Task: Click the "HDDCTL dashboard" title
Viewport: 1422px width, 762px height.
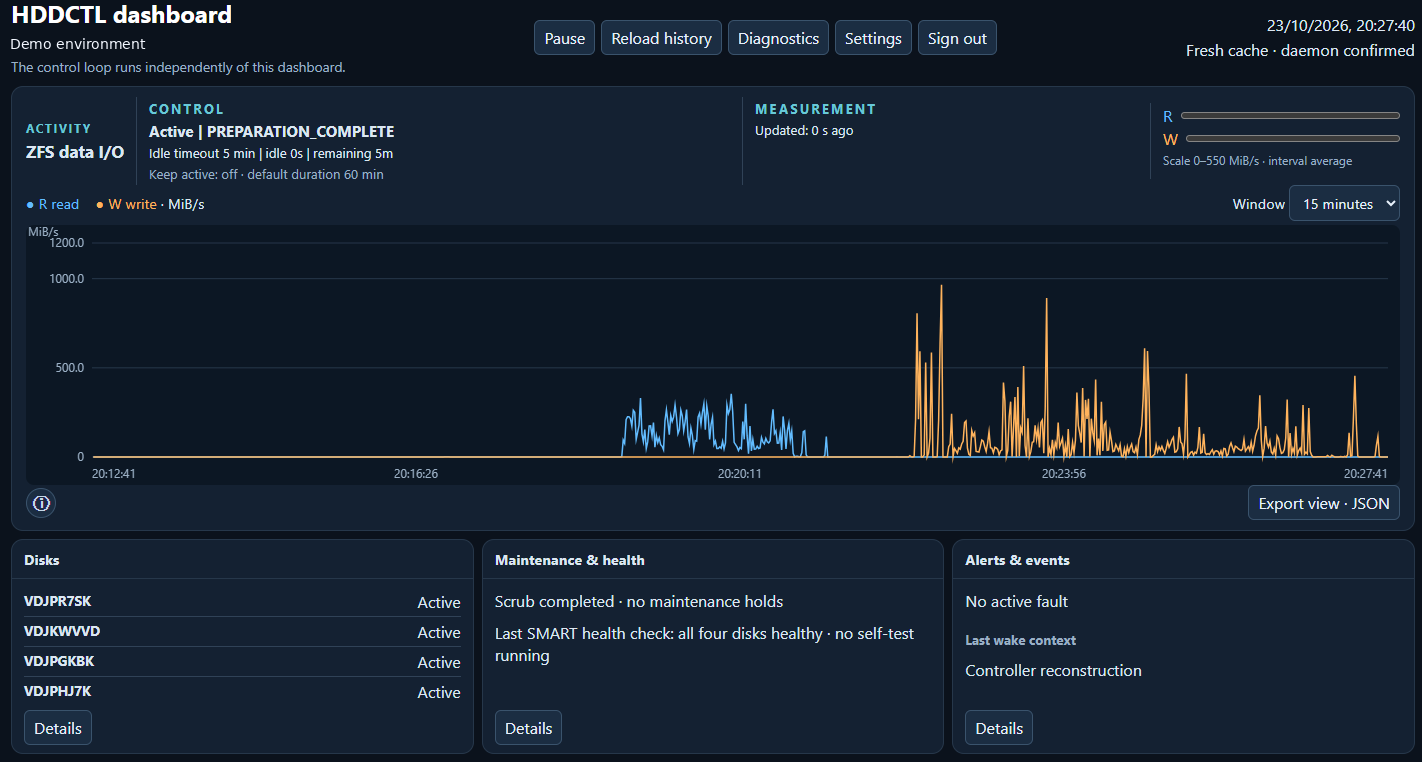Action: pos(121,15)
